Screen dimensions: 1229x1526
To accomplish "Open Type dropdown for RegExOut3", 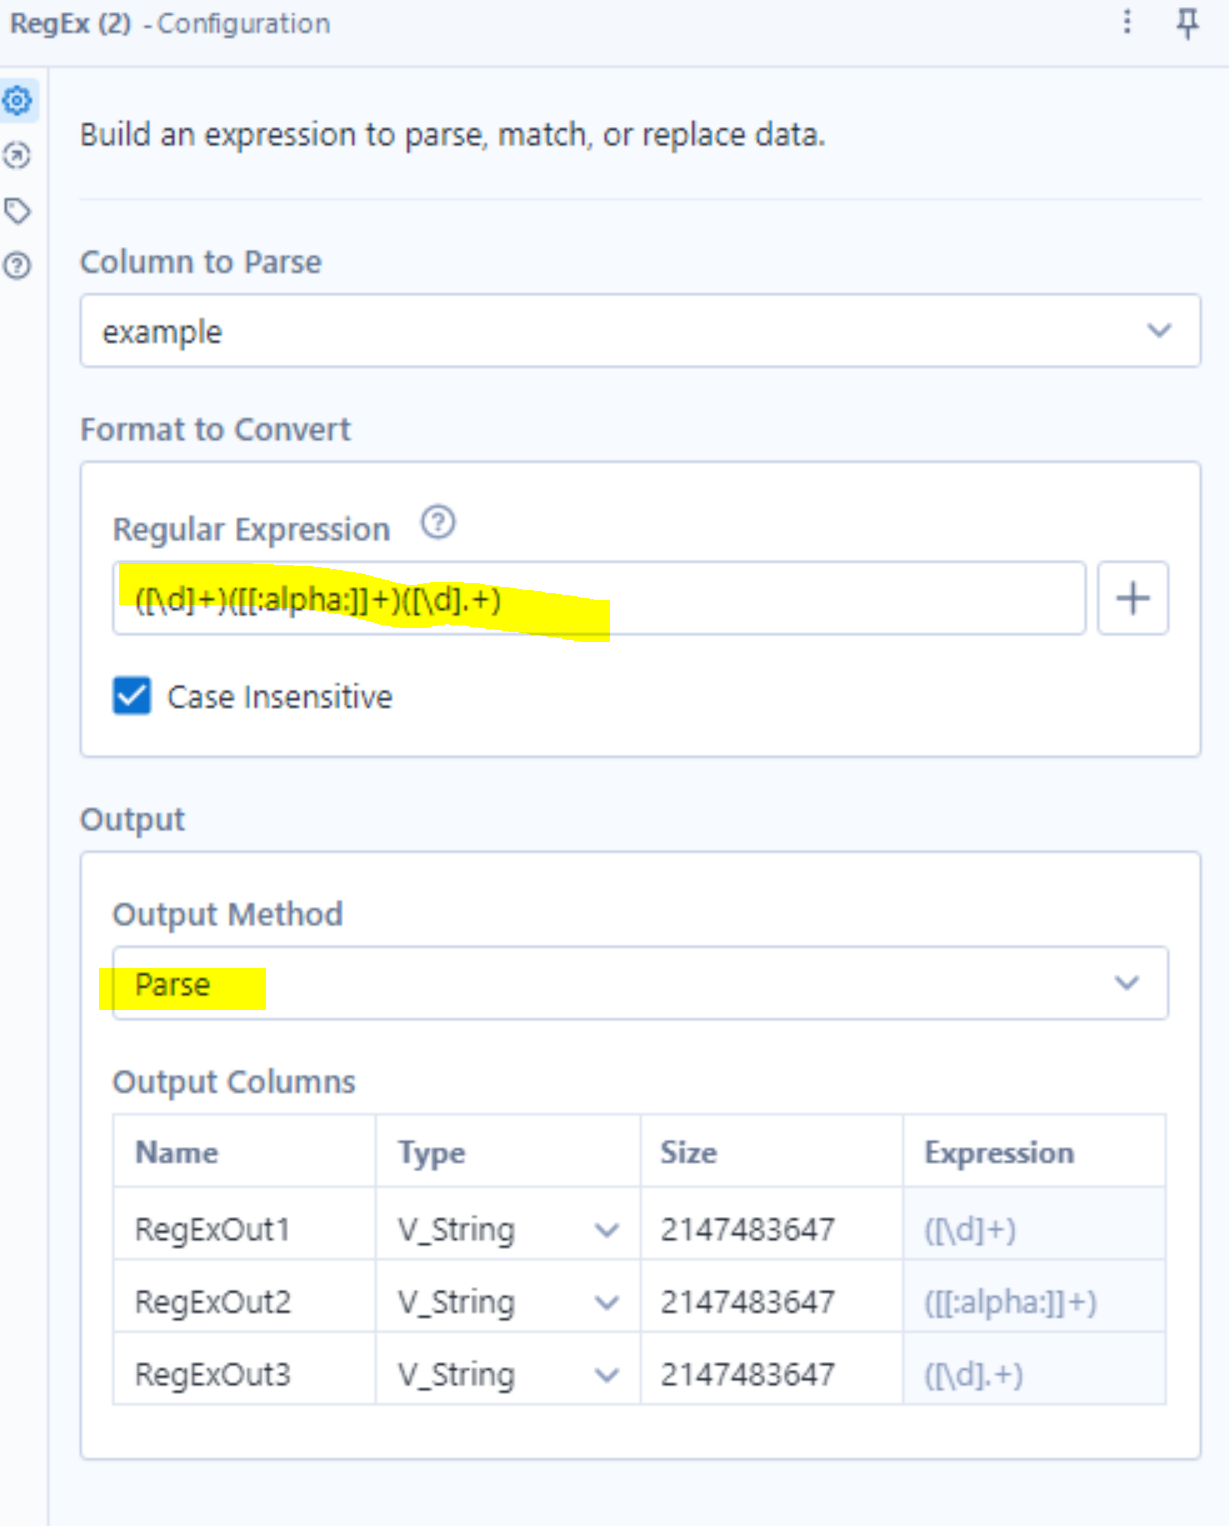I will 606,1376.
